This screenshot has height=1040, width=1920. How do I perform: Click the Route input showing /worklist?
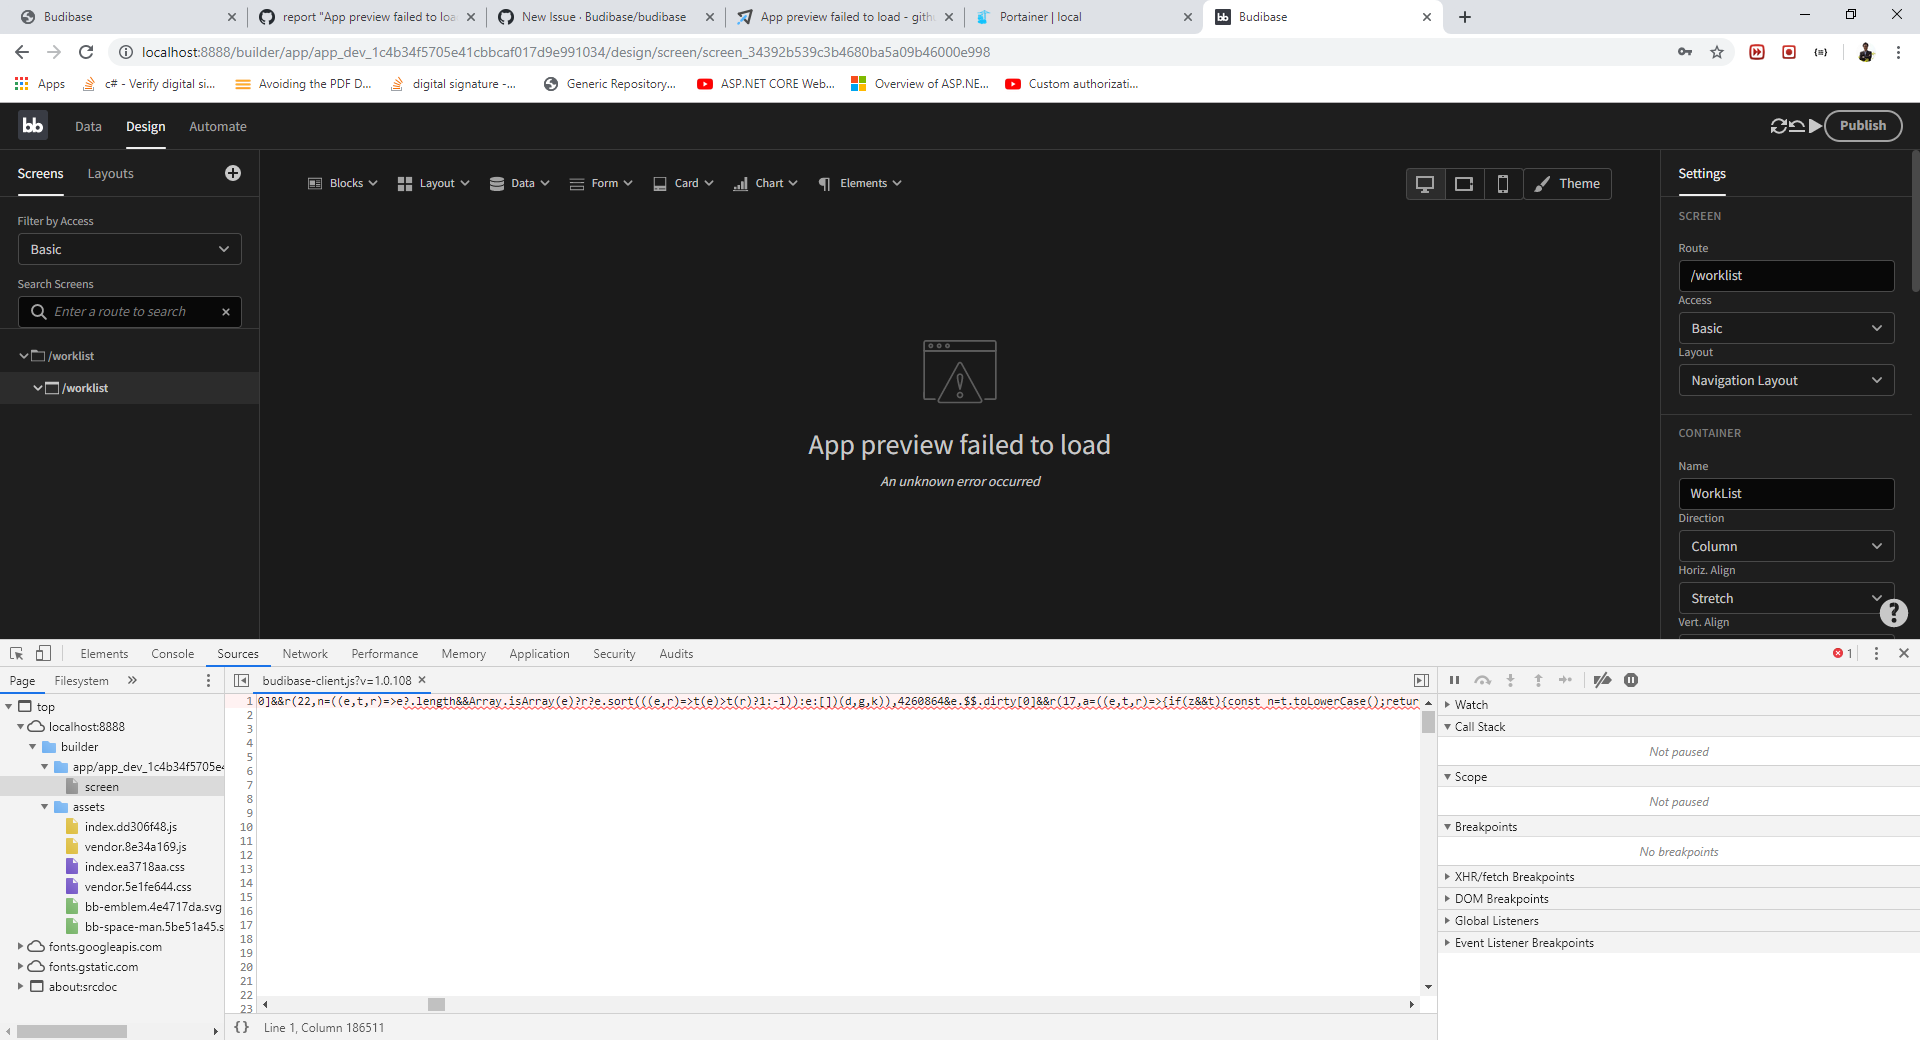1787,275
